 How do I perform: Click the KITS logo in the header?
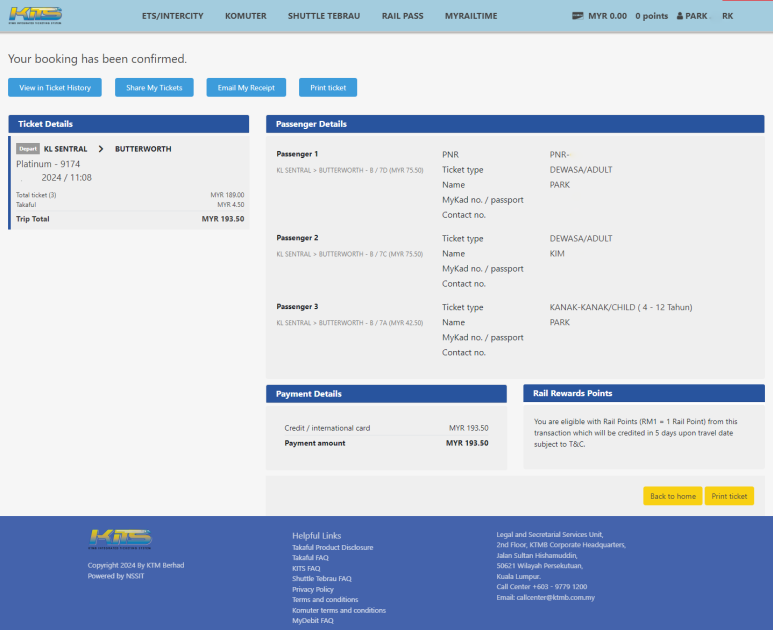[35, 15]
